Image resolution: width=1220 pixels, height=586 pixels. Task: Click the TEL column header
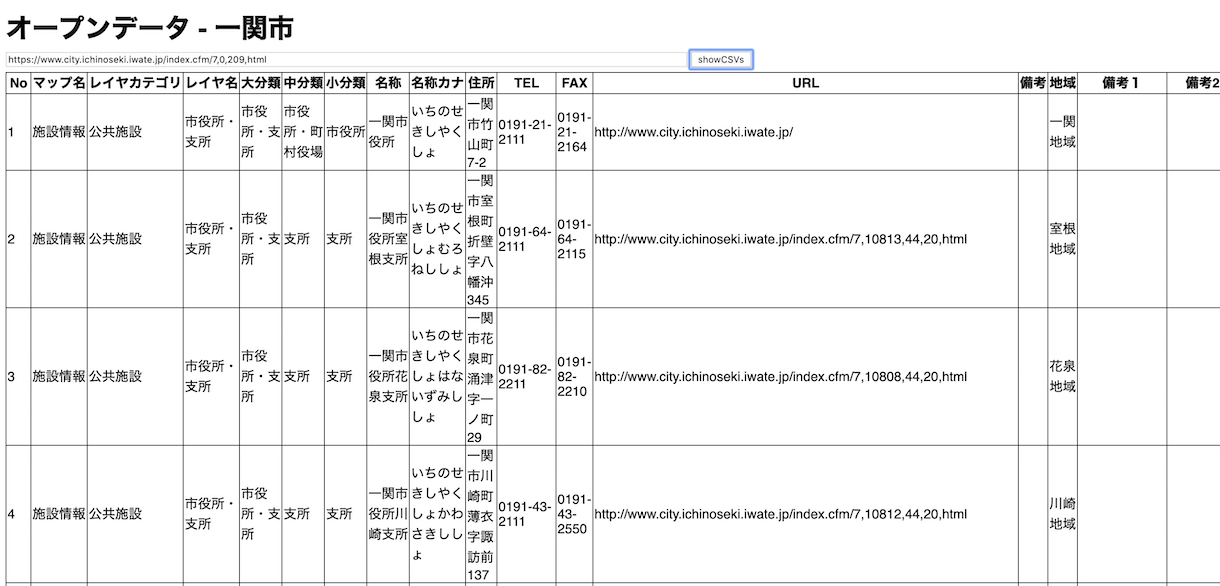(526, 83)
